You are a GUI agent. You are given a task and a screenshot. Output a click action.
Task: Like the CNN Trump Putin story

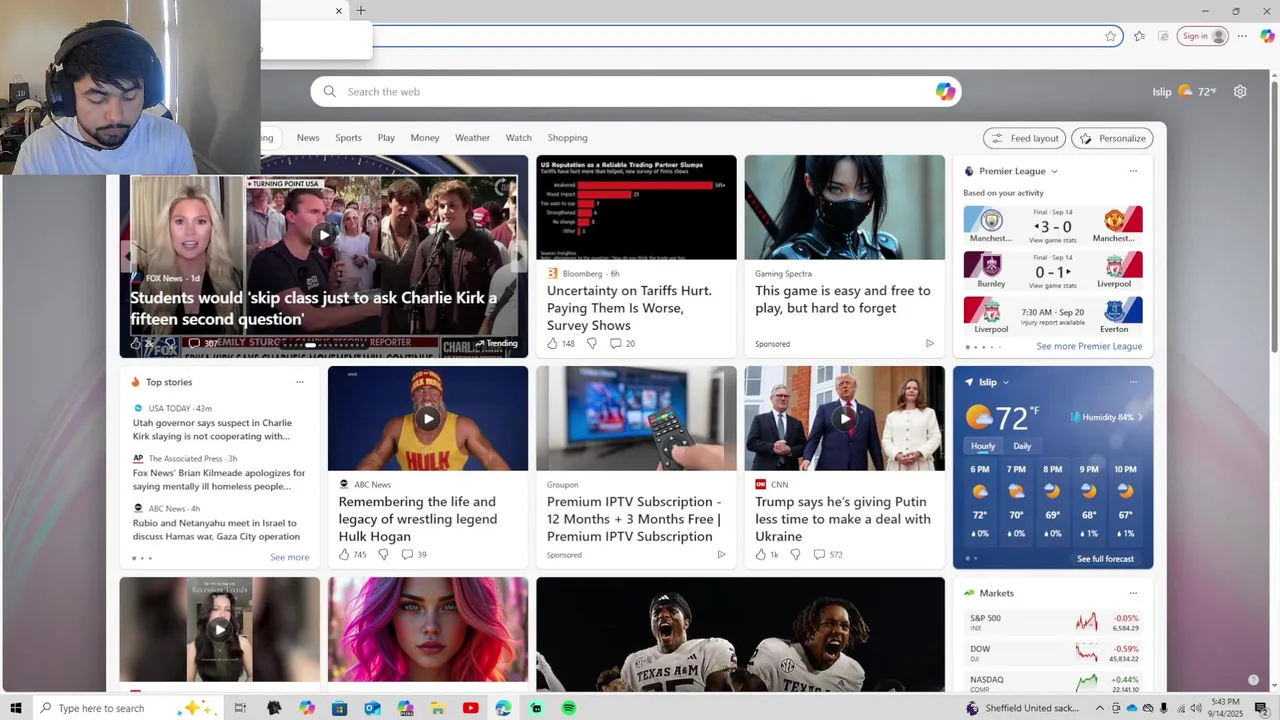click(x=760, y=554)
